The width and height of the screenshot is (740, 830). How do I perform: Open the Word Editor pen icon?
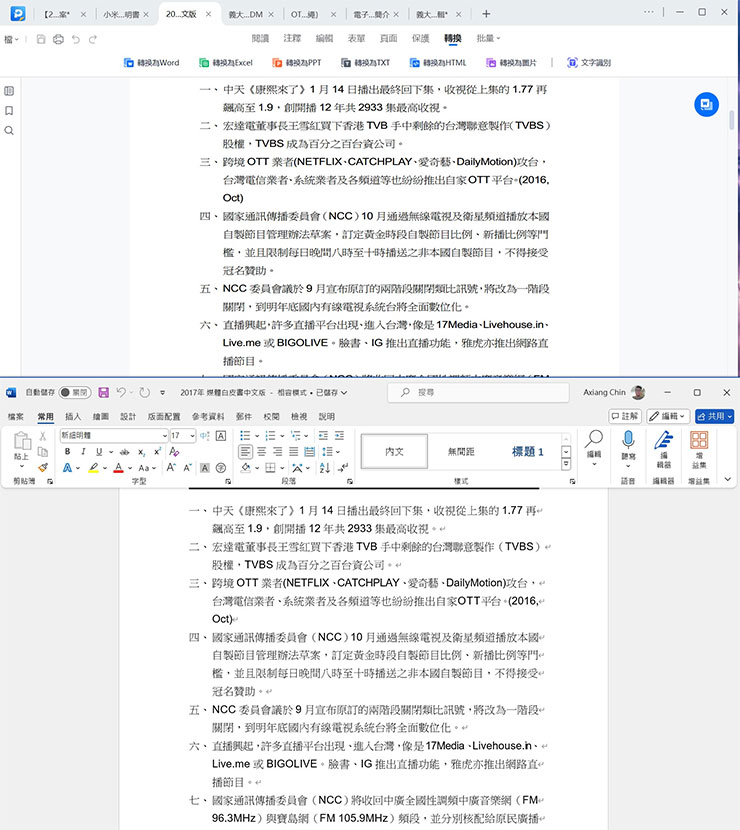click(x=663, y=440)
